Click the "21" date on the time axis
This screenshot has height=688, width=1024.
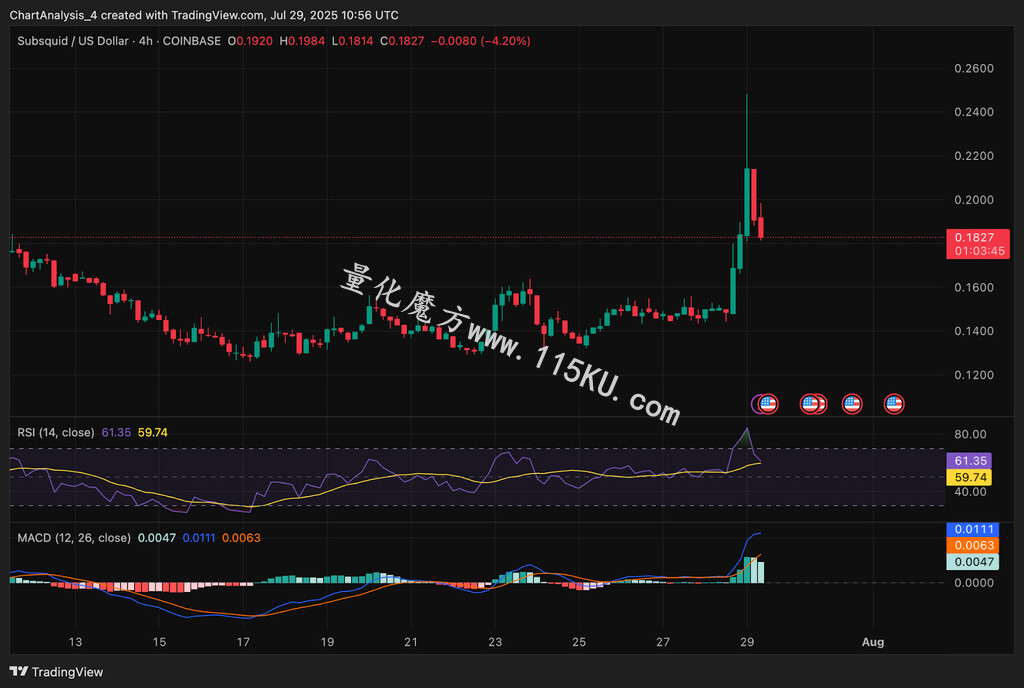tap(411, 642)
